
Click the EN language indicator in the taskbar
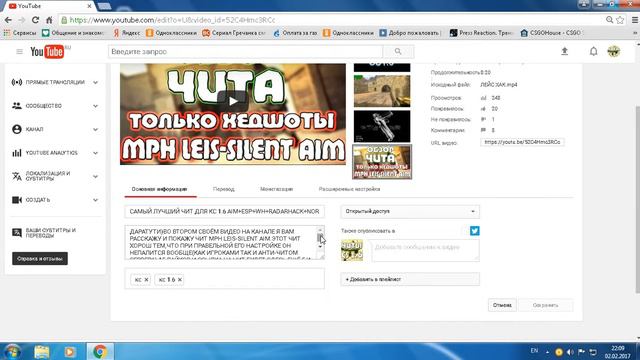pyautogui.click(x=534, y=351)
